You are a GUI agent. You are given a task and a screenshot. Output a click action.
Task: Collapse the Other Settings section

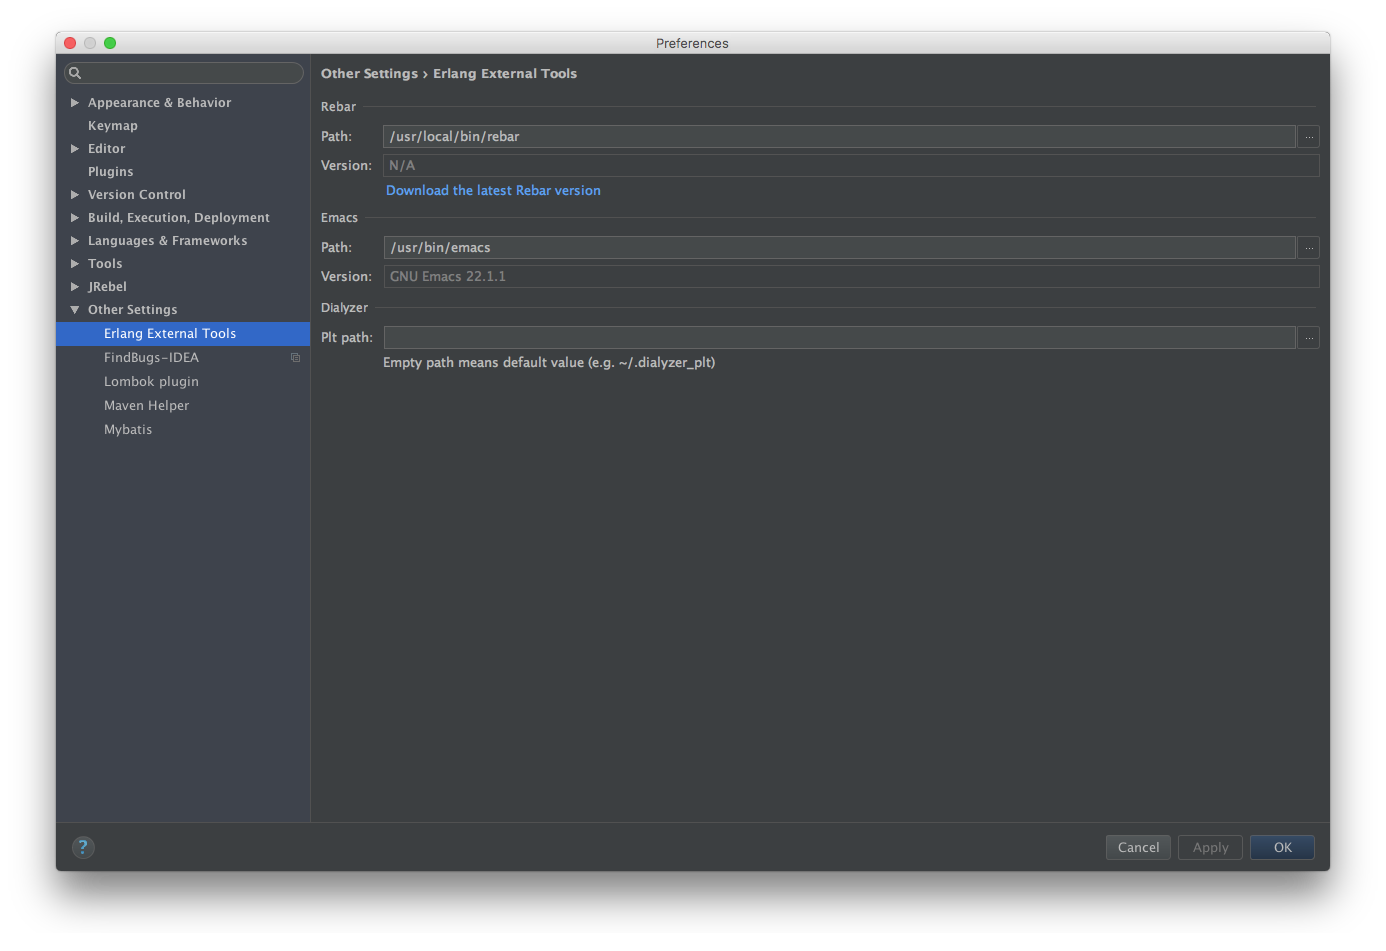tap(75, 310)
